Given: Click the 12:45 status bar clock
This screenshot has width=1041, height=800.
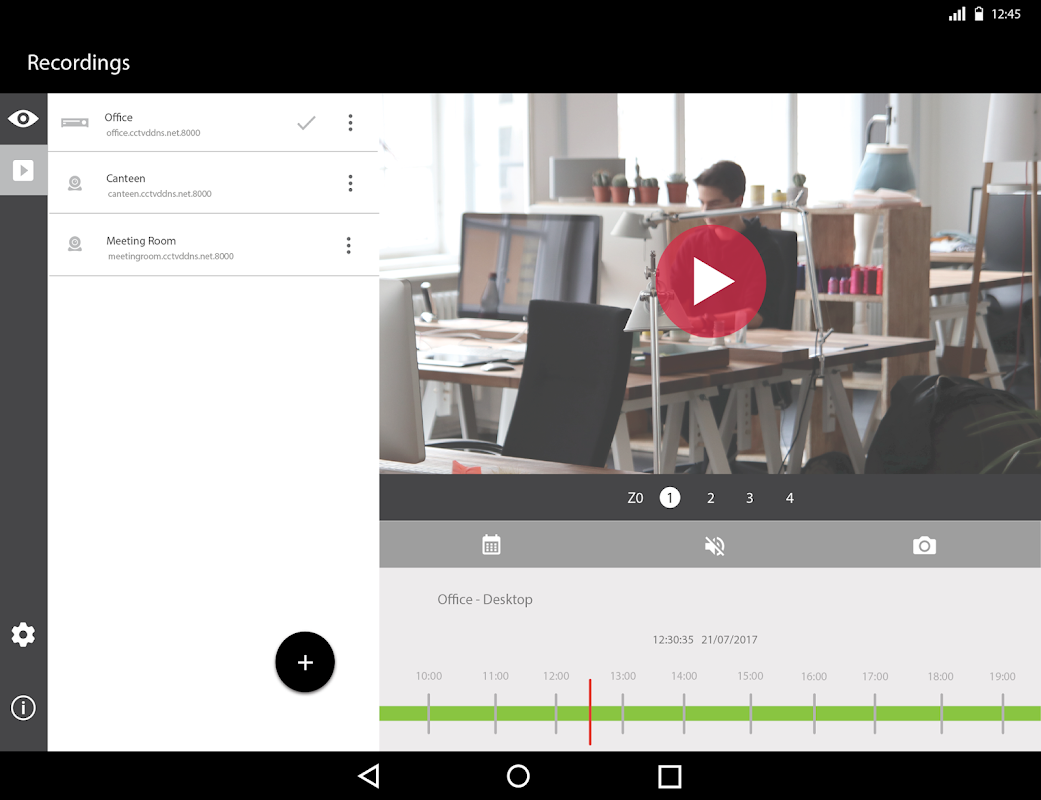Looking at the screenshot, I should pos(1006,14).
